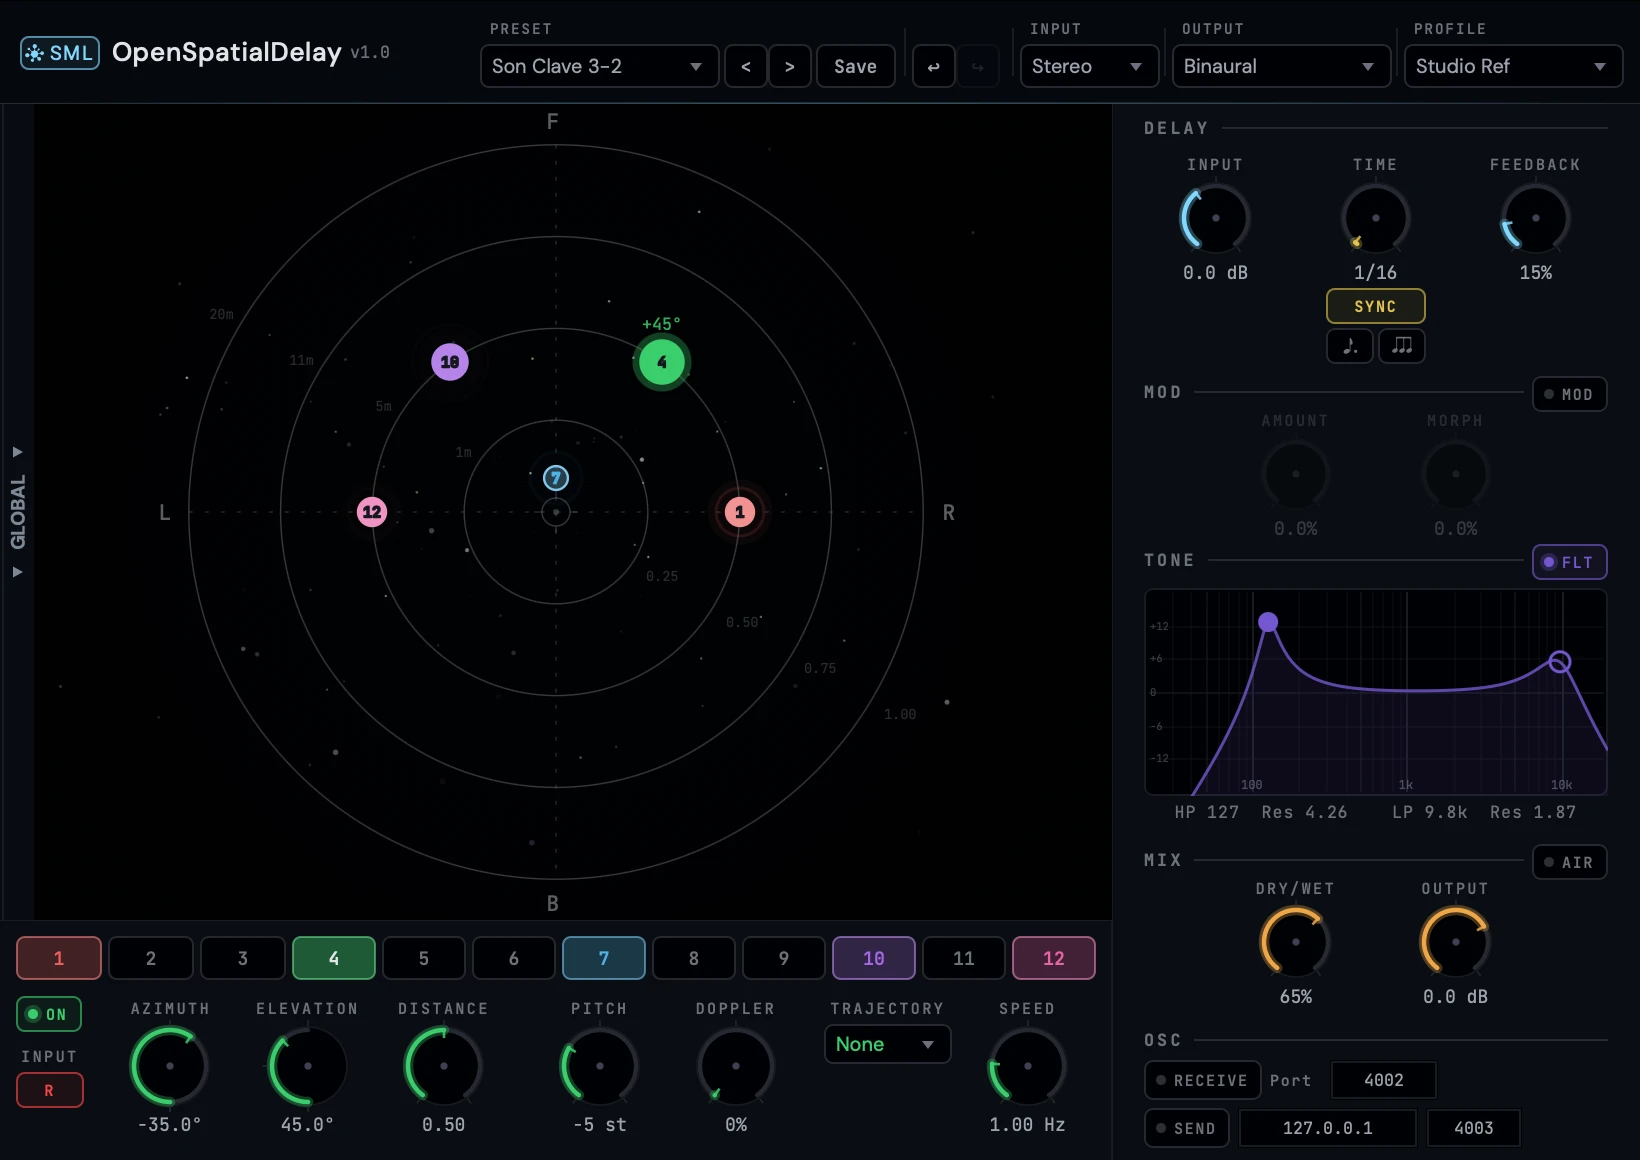Select dotted note sync icon

click(1350, 346)
